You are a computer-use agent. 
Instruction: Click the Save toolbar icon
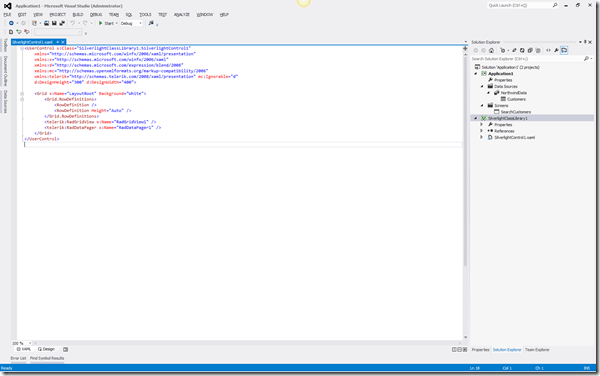[54, 23]
